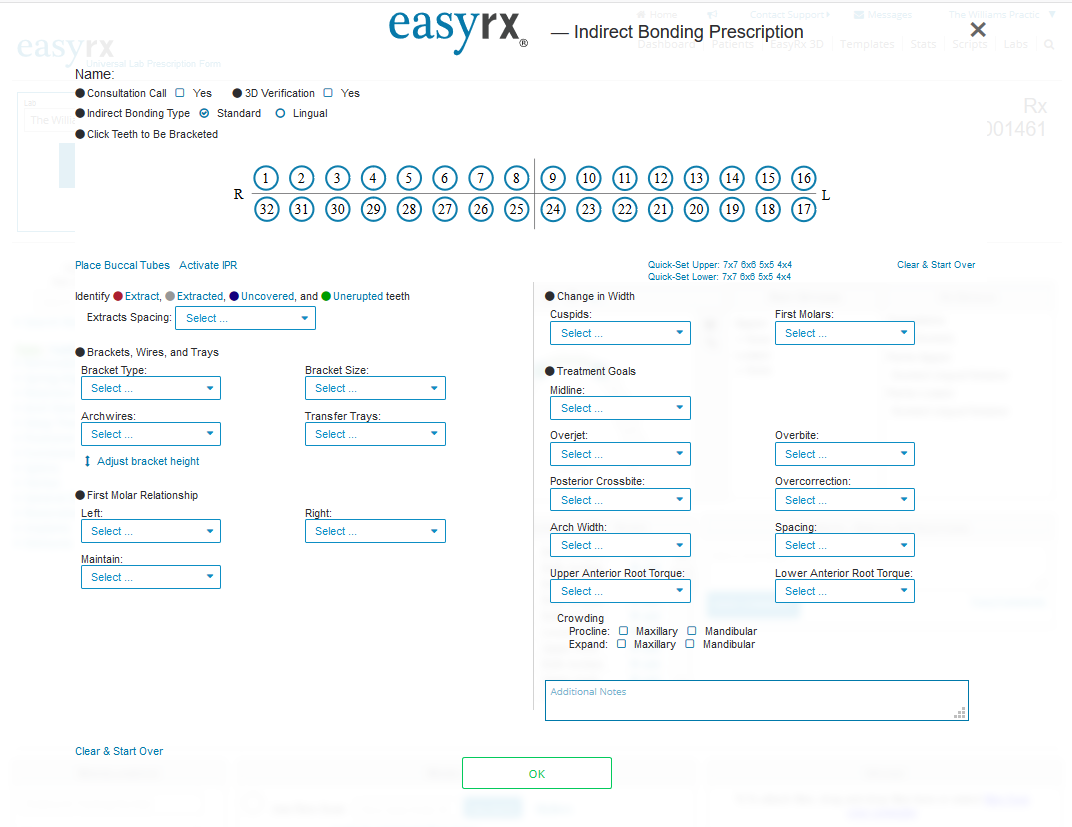1072x827 pixels.
Task: Click Place Buccal Tubes link
Action: tap(122, 265)
